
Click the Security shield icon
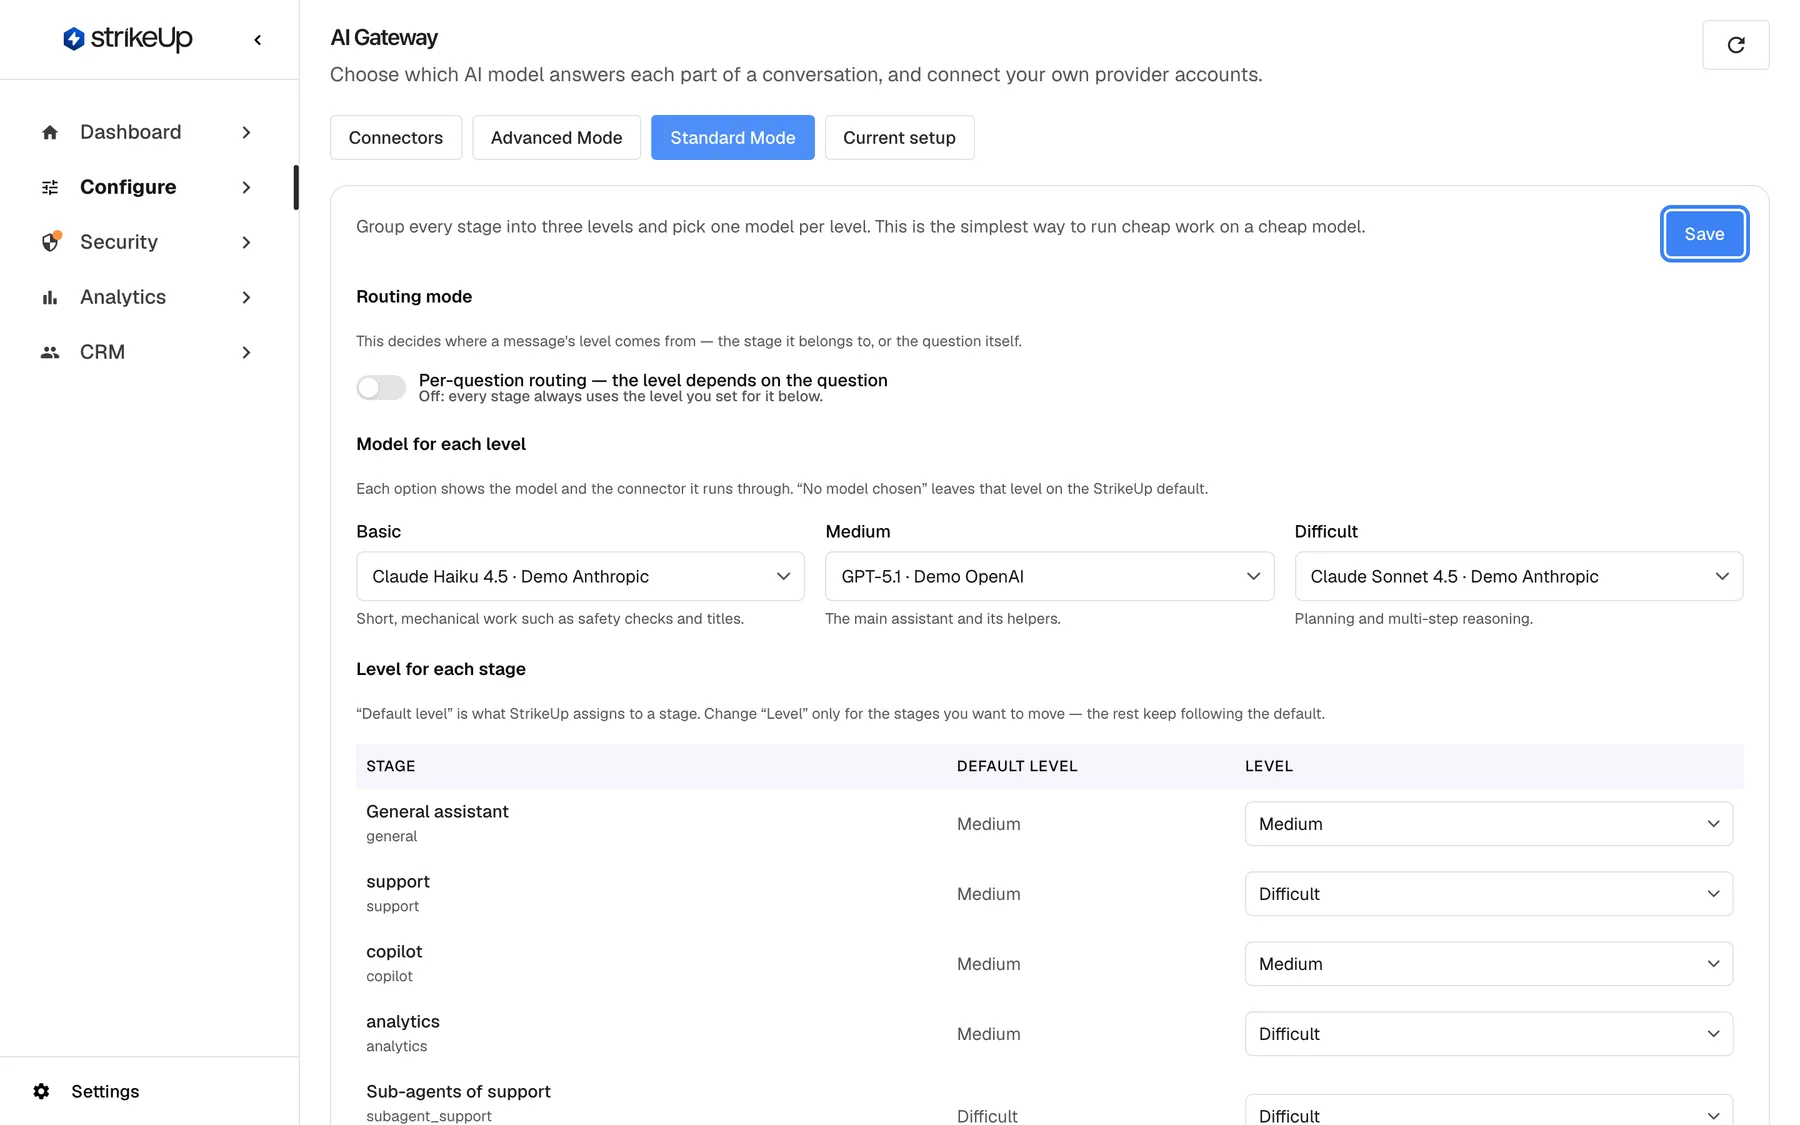click(x=51, y=242)
